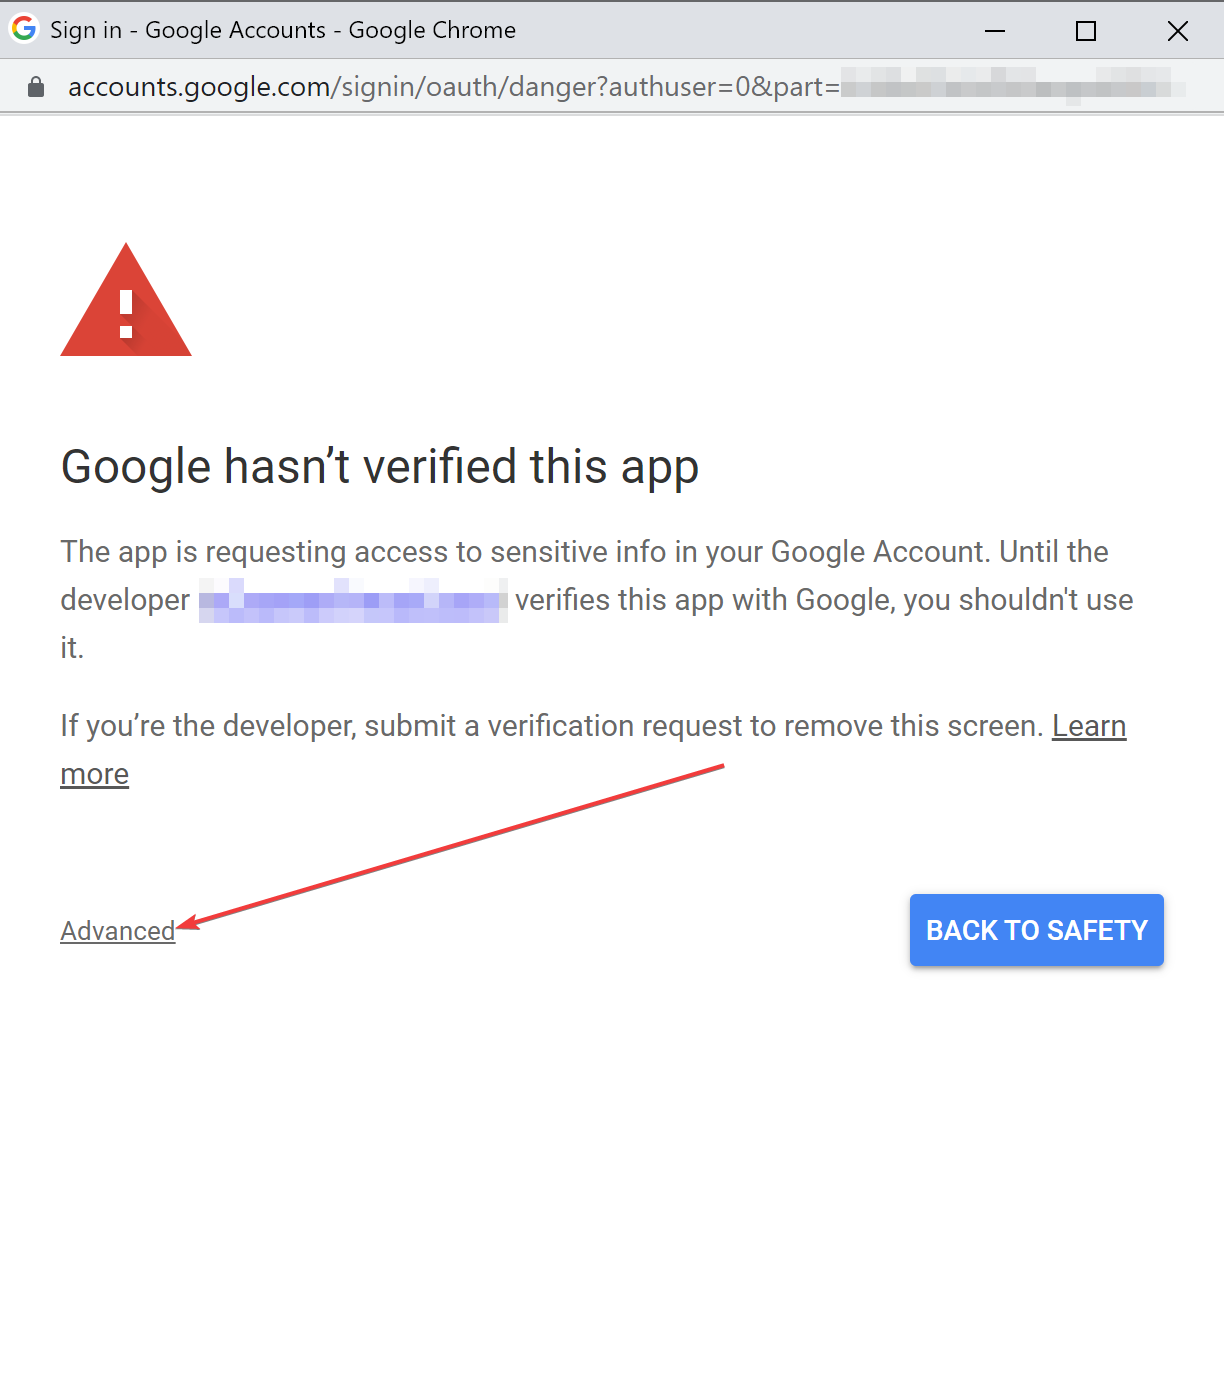Click the red warning triangle icon

pos(126,300)
